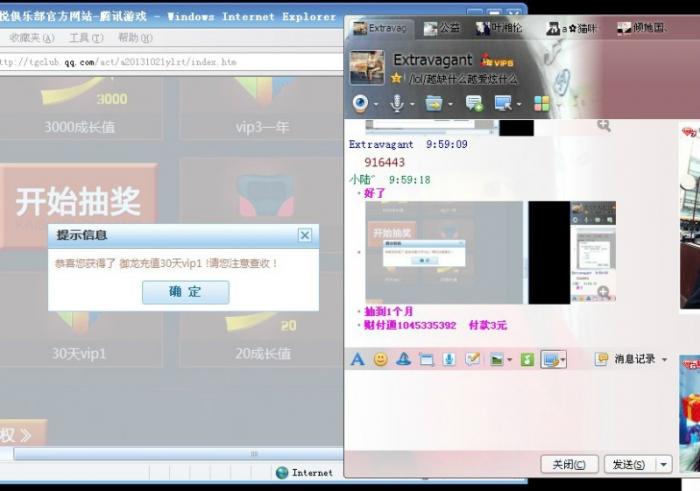Click the 关闭(C) button in chat window
Image resolution: width=700 pixels, height=491 pixels.
click(x=569, y=465)
